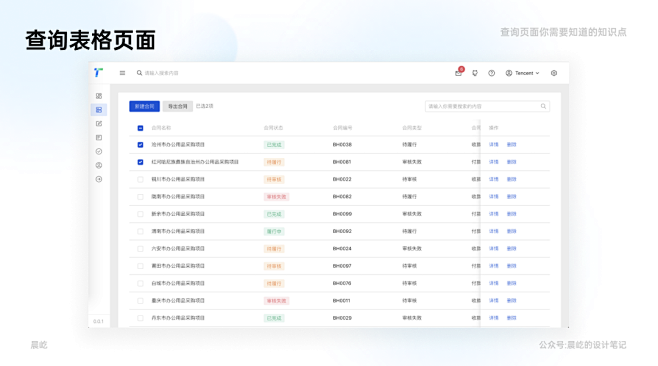This screenshot has height=366, width=658.
Task: Open the dashboard icon in the sidebar
Action: pos(99,96)
